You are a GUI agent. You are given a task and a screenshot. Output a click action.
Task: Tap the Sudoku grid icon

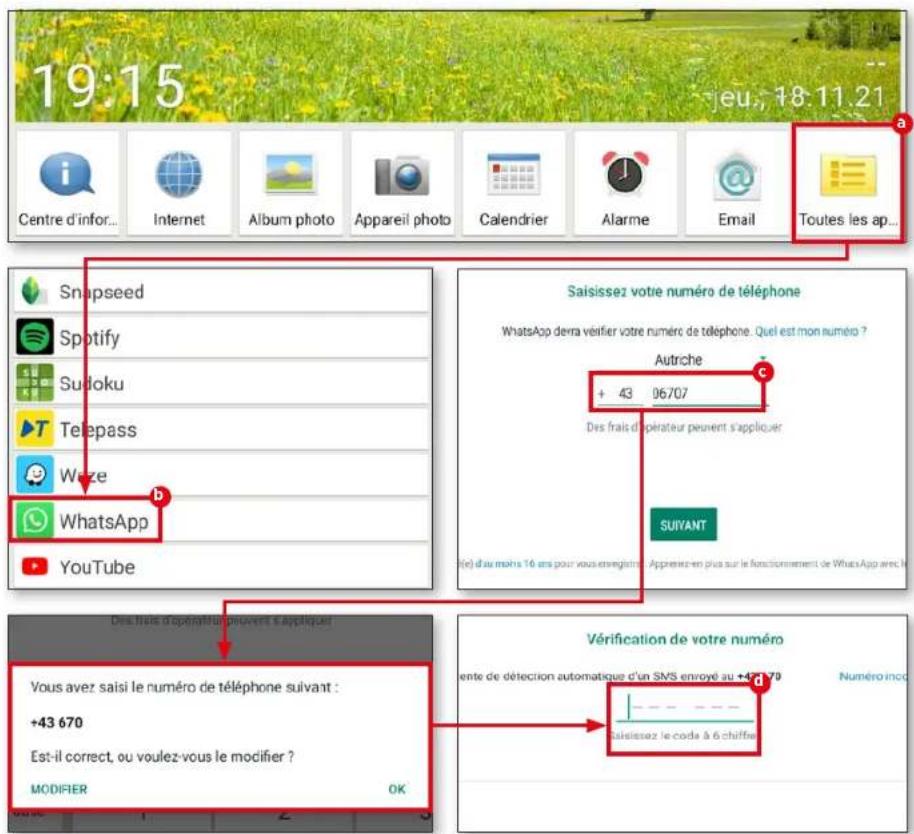coord(34,382)
